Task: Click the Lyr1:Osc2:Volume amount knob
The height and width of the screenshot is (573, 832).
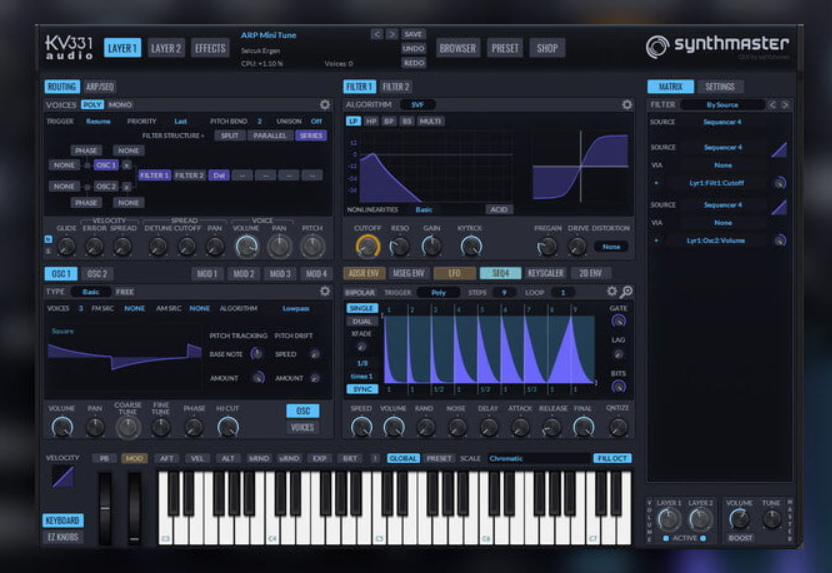Action: (x=779, y=240)
